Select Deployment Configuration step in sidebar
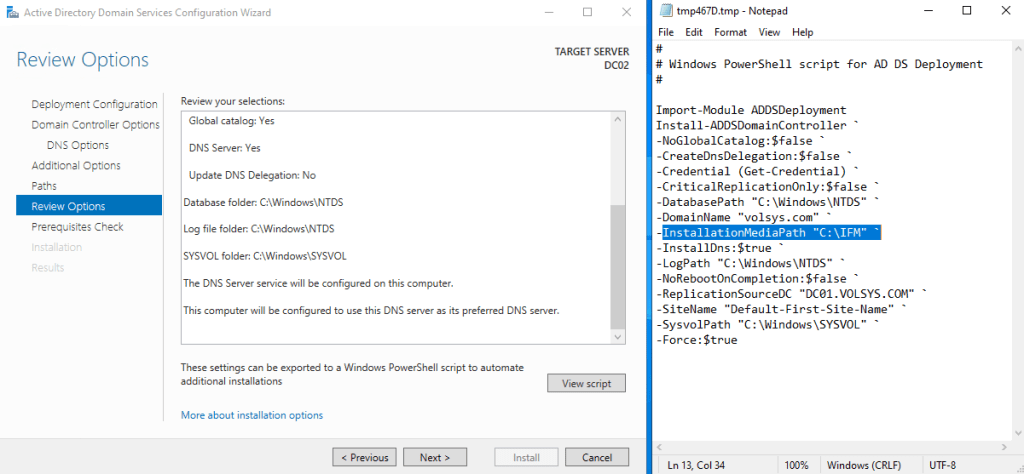Image resolution: width=1024 pixels, height=474 pixels. (x=94, y=104)
